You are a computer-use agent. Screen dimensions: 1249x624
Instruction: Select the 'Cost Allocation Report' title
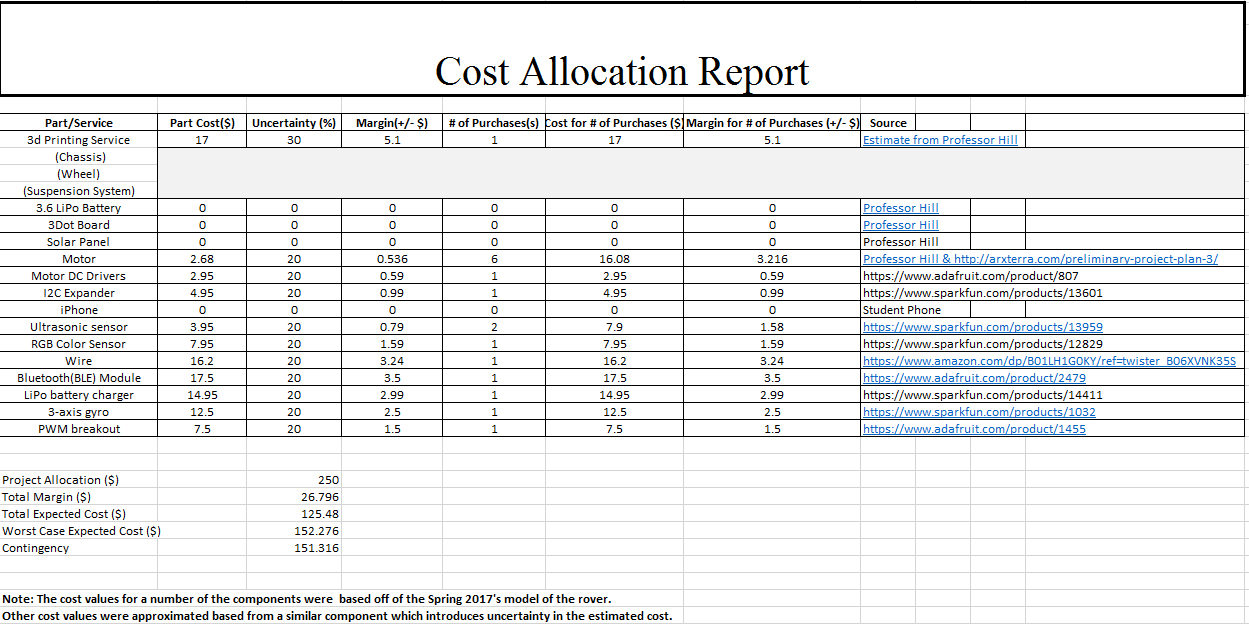click(622, 71)
